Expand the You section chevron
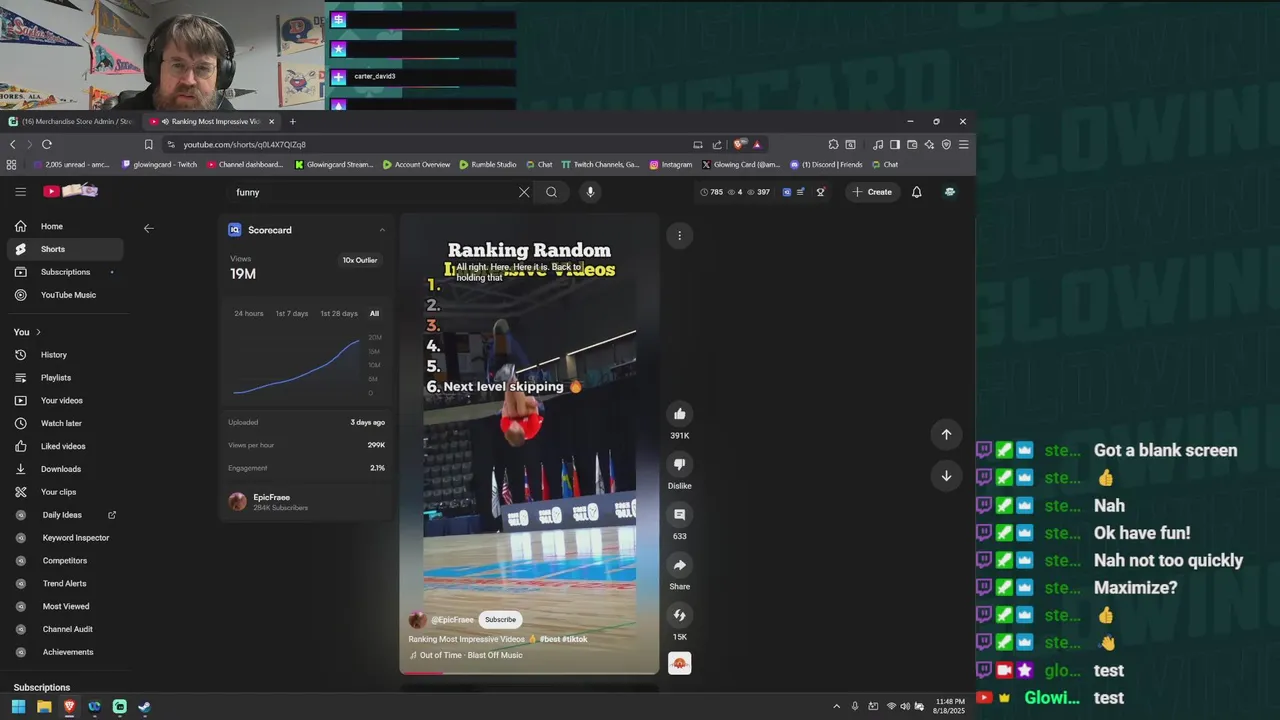 click(38, 332)
